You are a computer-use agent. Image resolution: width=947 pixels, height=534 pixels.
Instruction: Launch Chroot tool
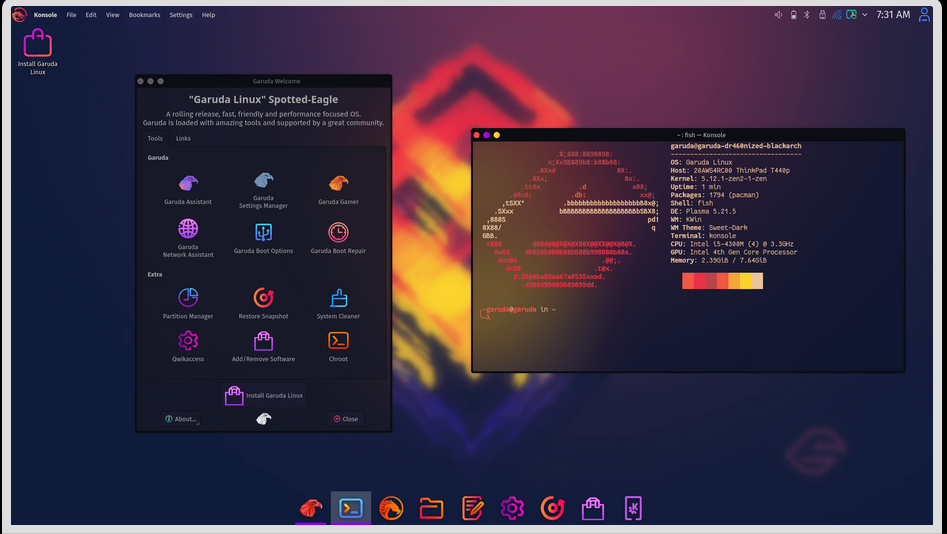(338, 346)
